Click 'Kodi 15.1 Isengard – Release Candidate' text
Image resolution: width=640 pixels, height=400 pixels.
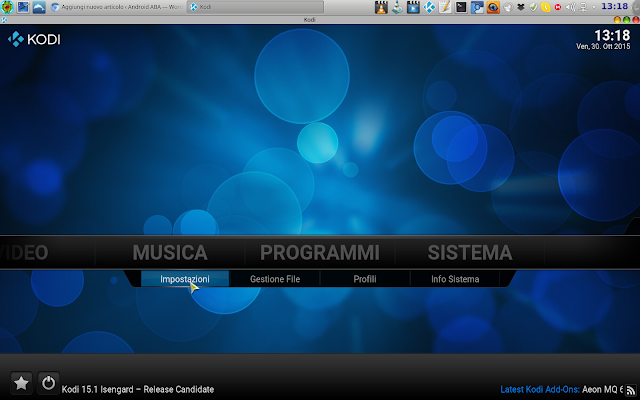click(138, 389)
